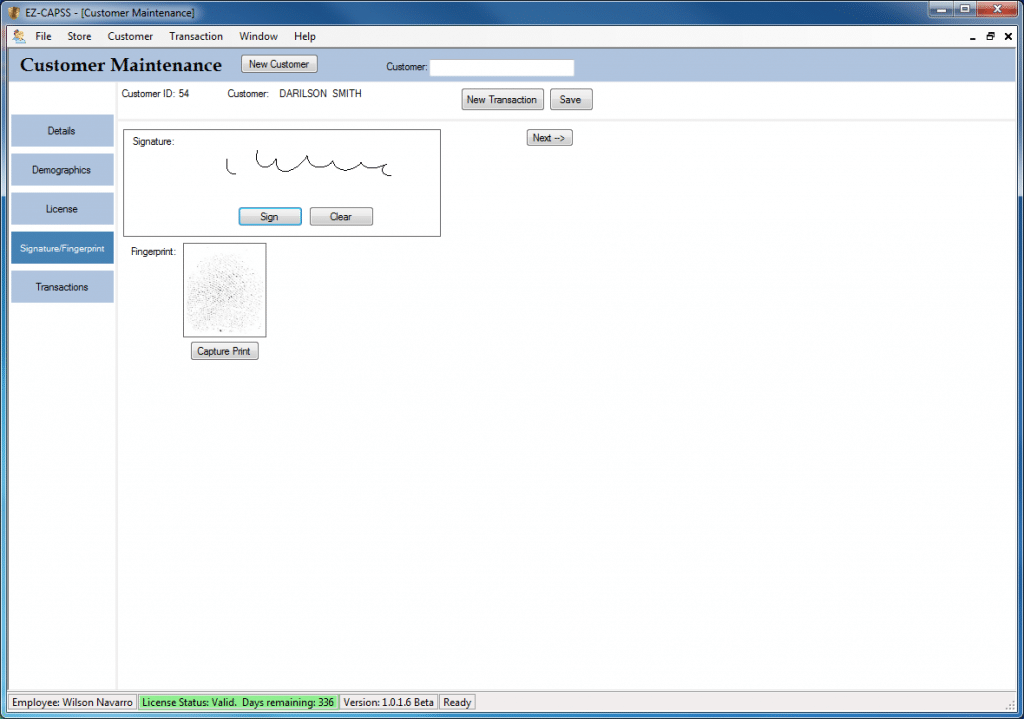This screenshot has width=1024, height=719.
Task: Minimize the inner Customer Maintenance window
Action: [973, 36]
